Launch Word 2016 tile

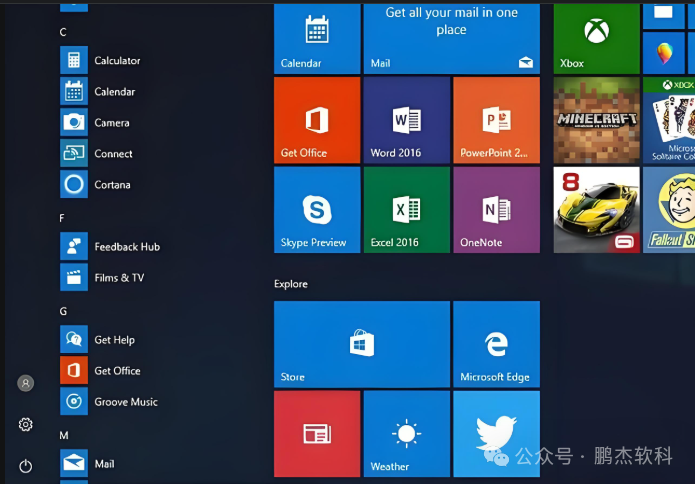tap(407, 120)
